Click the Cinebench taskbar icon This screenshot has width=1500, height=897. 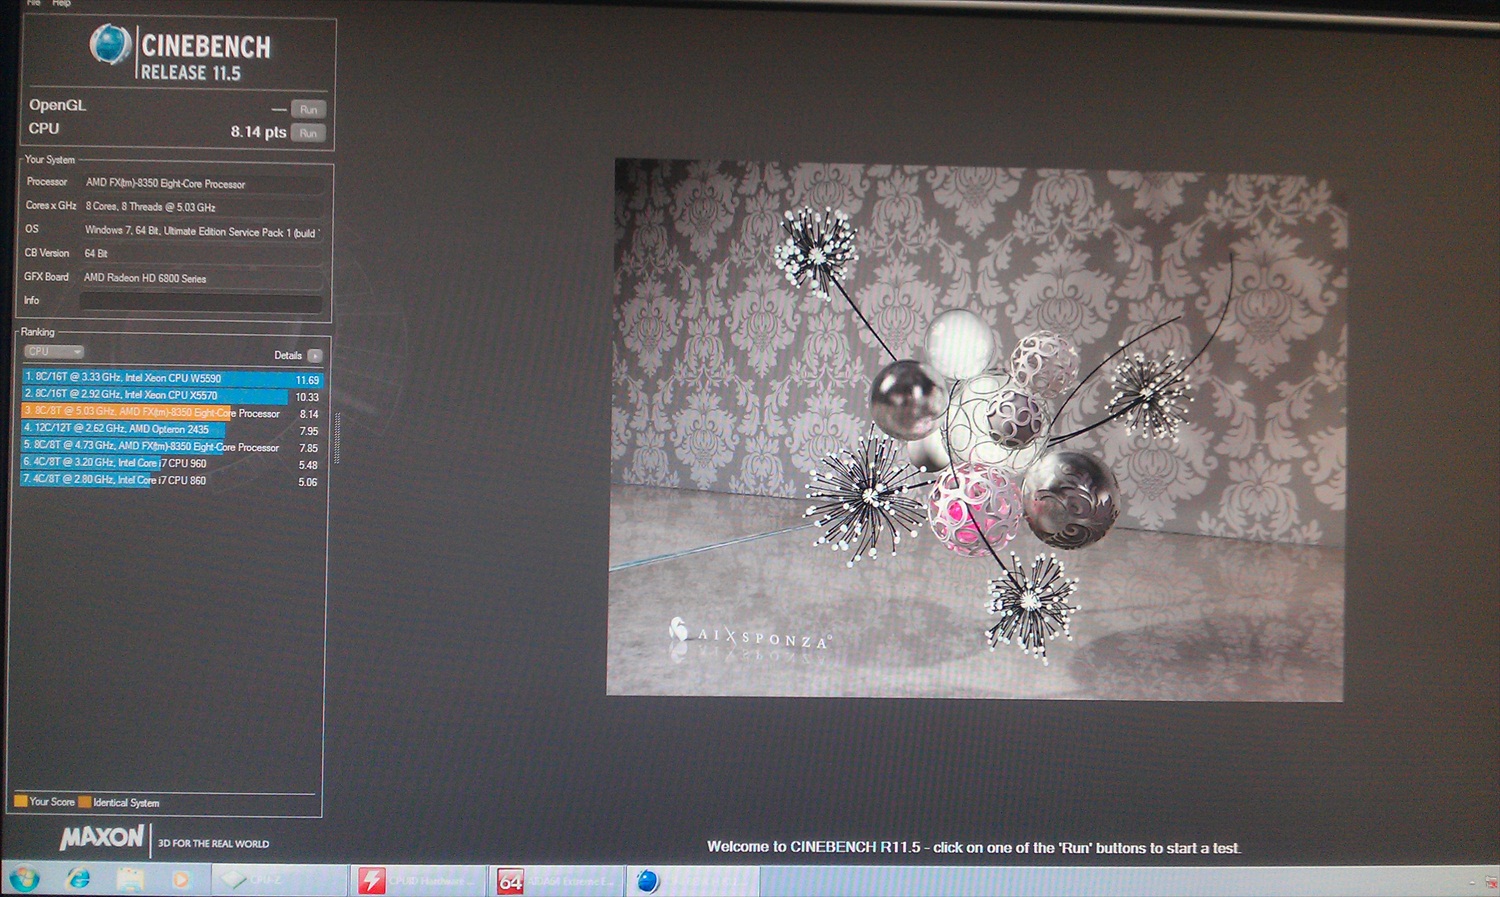click(648, 881)
